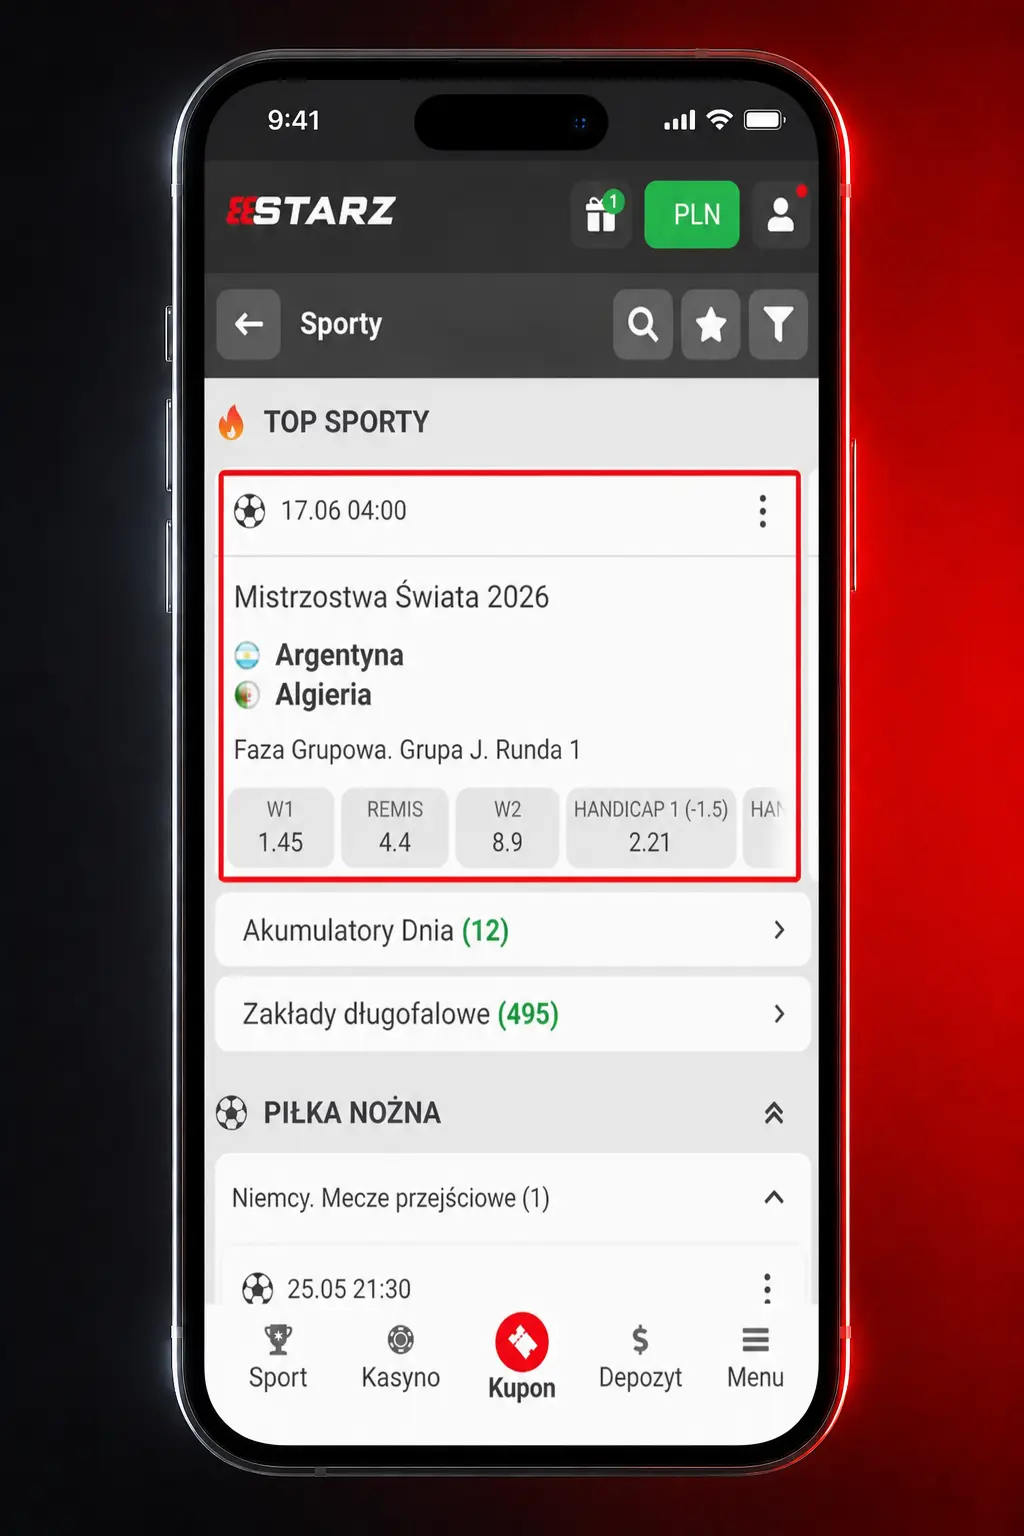Switch to the Kasyno tab

pos(400,1358)
